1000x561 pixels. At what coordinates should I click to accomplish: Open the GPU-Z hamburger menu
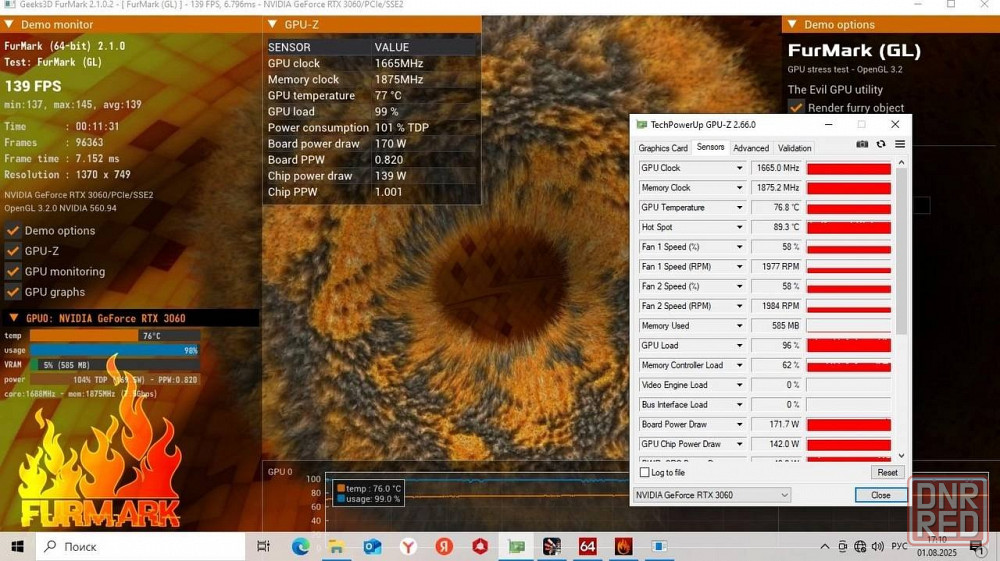(x=900, y=145)
